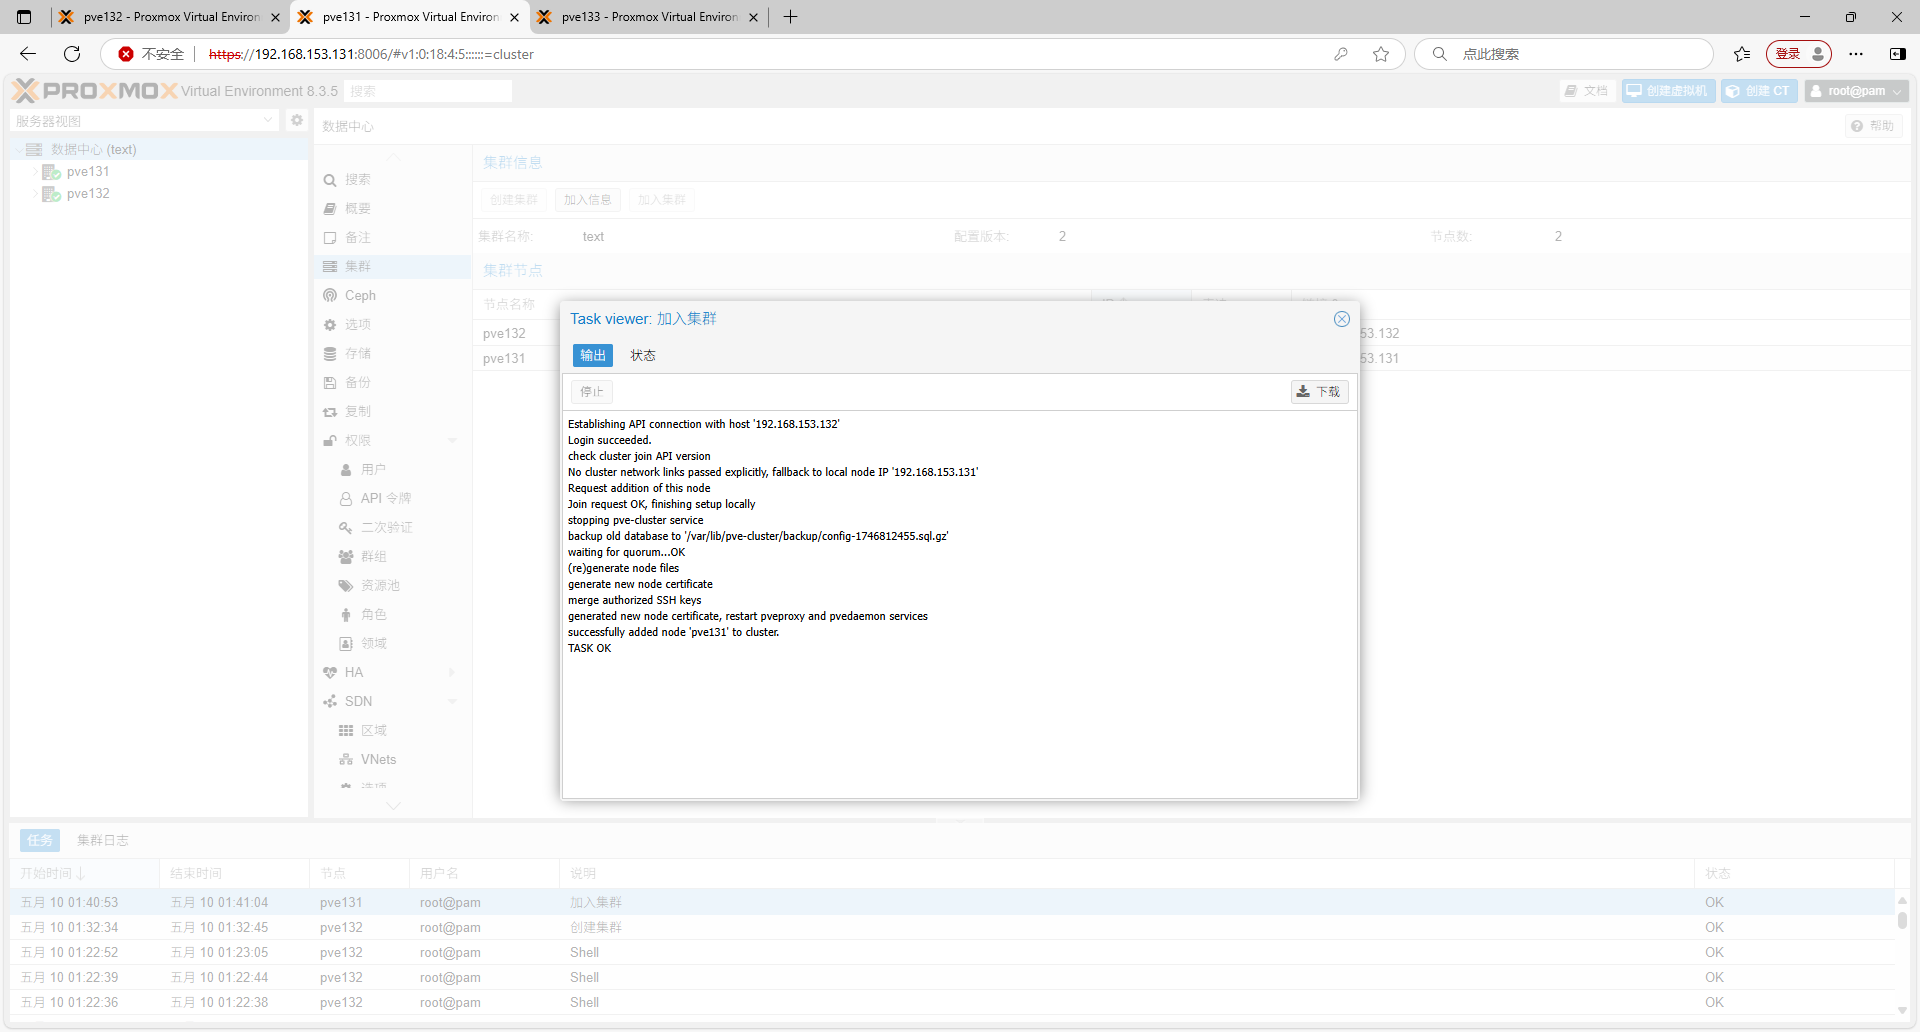Expand the HA section arrow
1920x1032 pixels.
[452, 673]
